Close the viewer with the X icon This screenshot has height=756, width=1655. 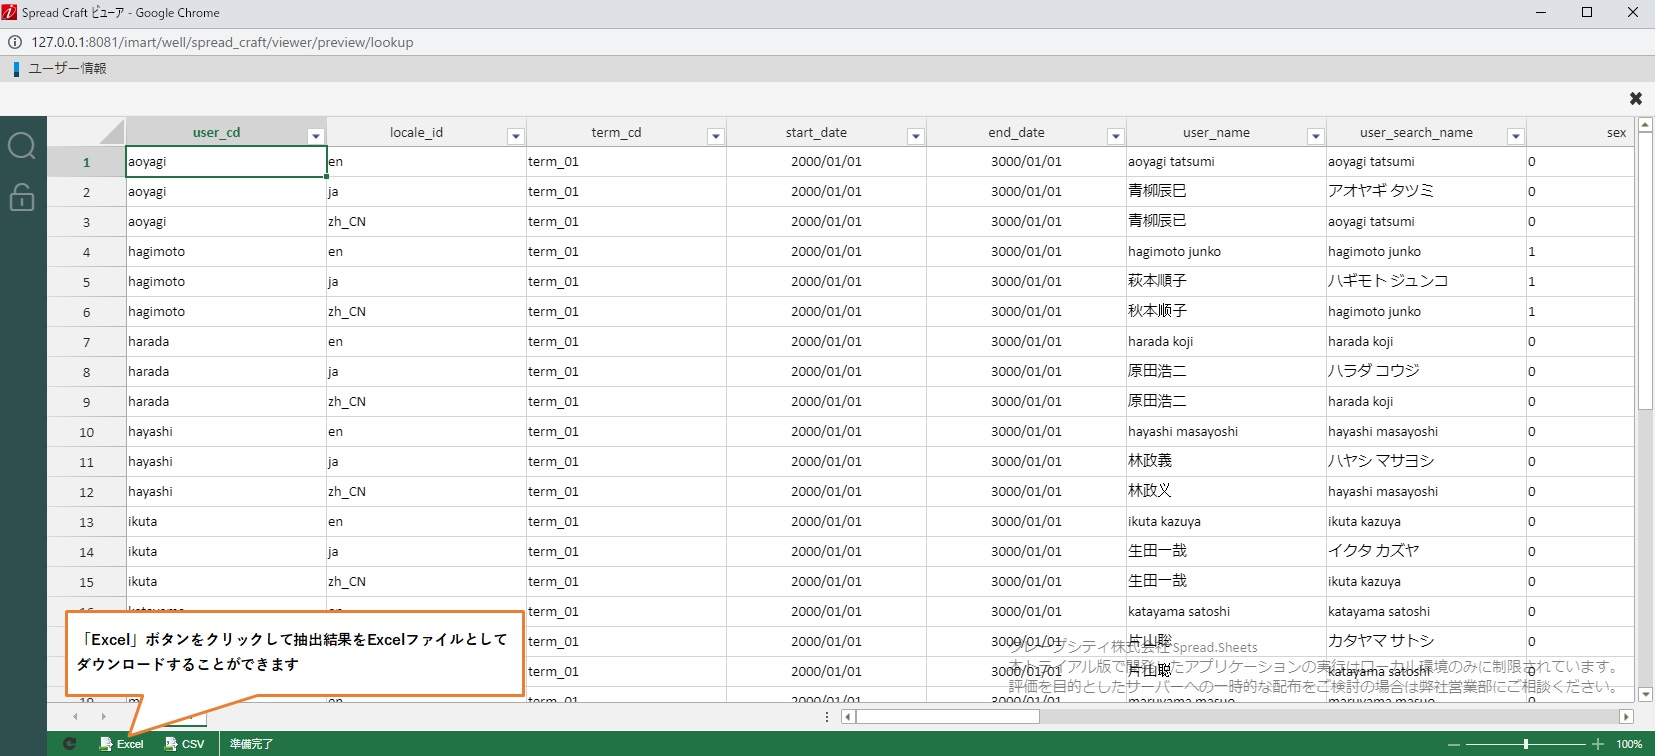pos(1635,98)
